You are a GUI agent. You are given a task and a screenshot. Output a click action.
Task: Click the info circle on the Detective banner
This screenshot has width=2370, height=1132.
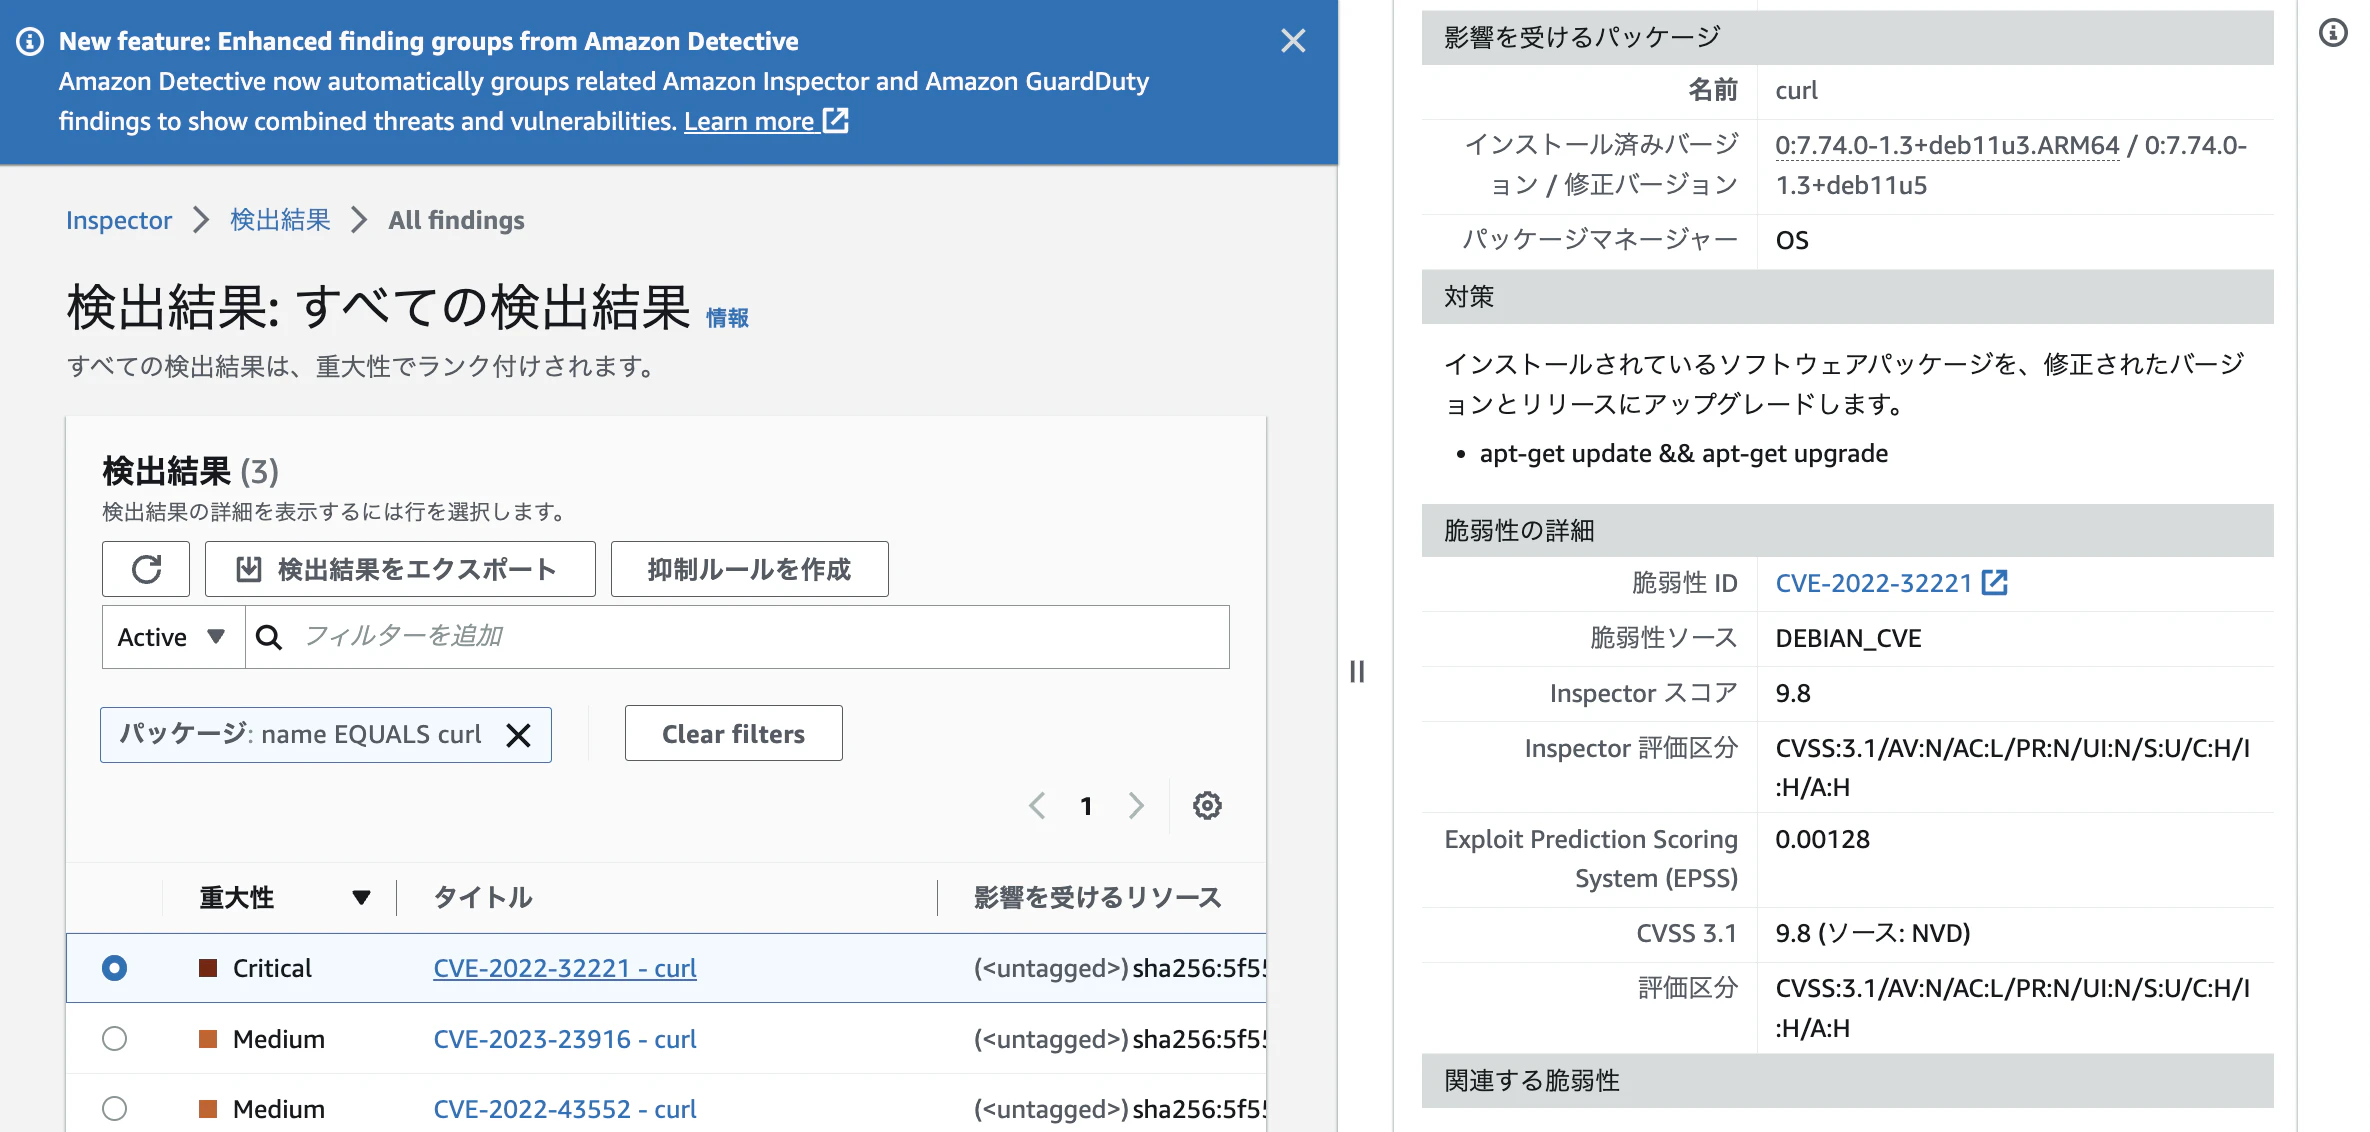tap(30, 41)
